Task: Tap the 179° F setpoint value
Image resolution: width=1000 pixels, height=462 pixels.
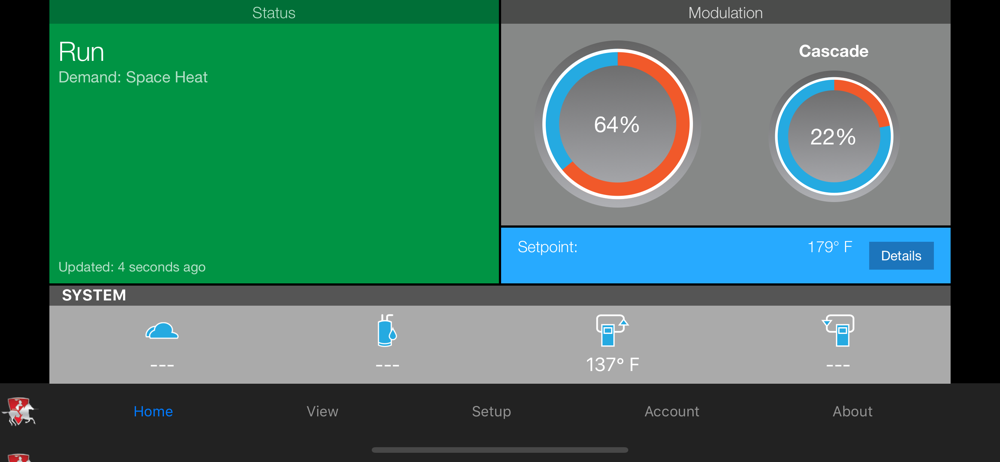Action: click(x=830, y=247)
